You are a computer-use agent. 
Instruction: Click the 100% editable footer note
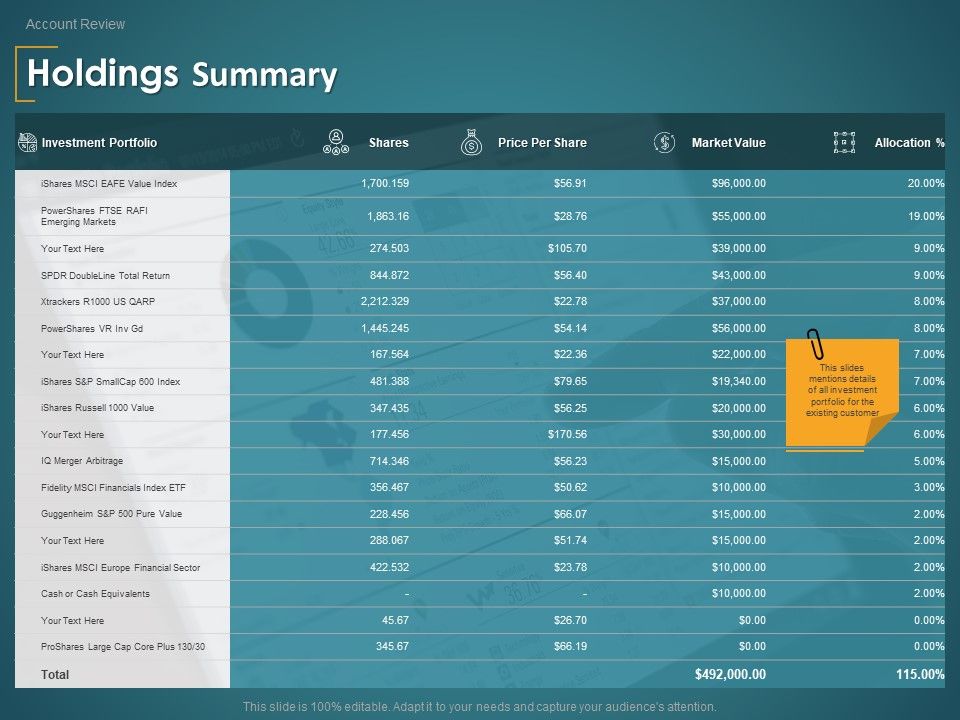pos(479,707)
